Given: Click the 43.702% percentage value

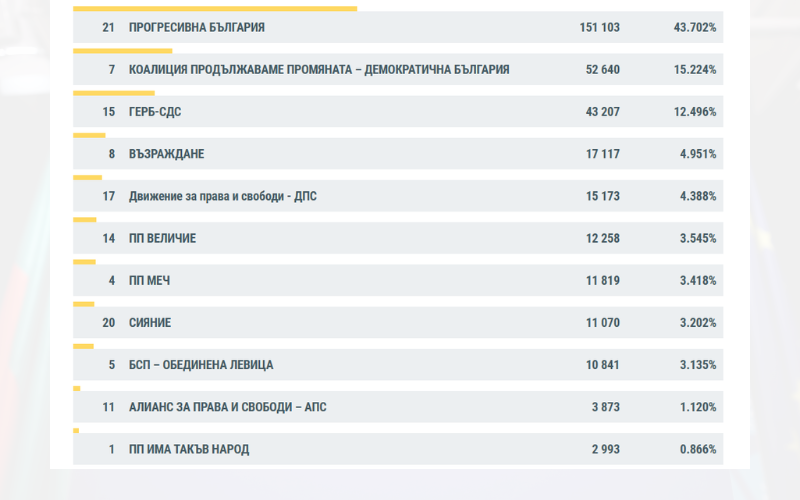Looking at the screenshot, I should click(x=695, y=28).
